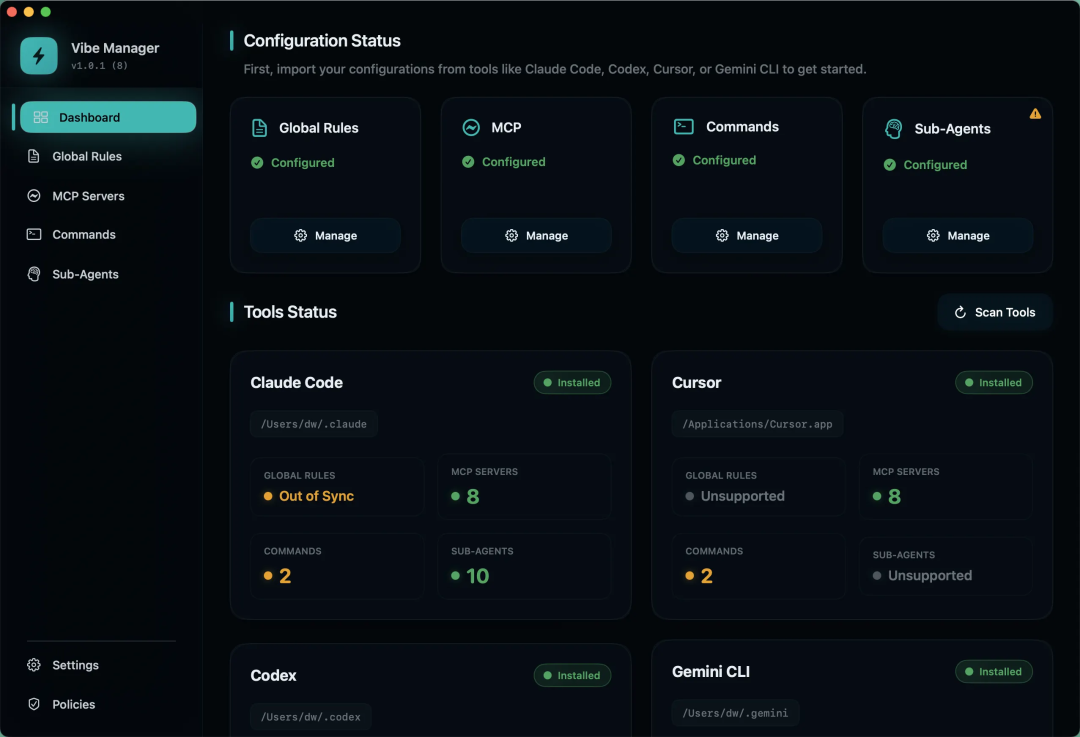Click the Installed badge on Cursor card
This screenshot has width=1080, height=737.
(993, 383)
